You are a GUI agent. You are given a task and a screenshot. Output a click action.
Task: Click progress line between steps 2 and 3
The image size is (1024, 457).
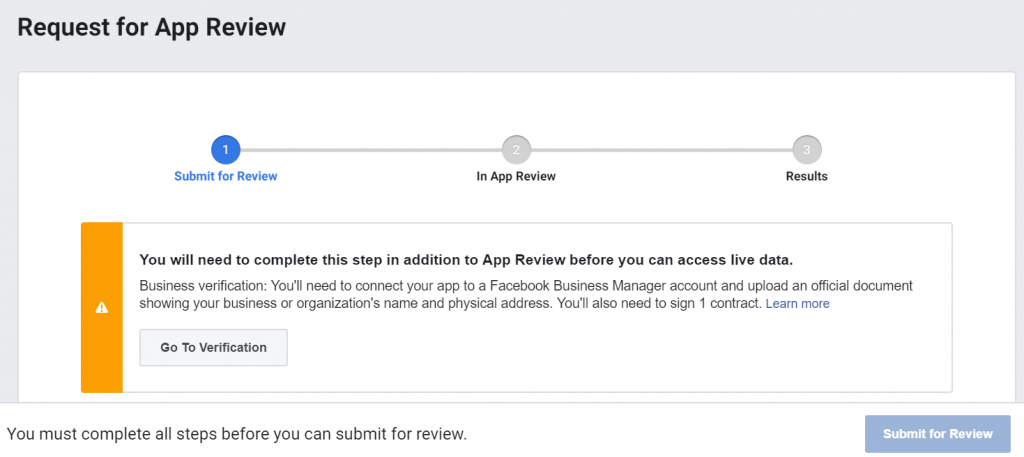pyautogui.click(x=660, y=150)
